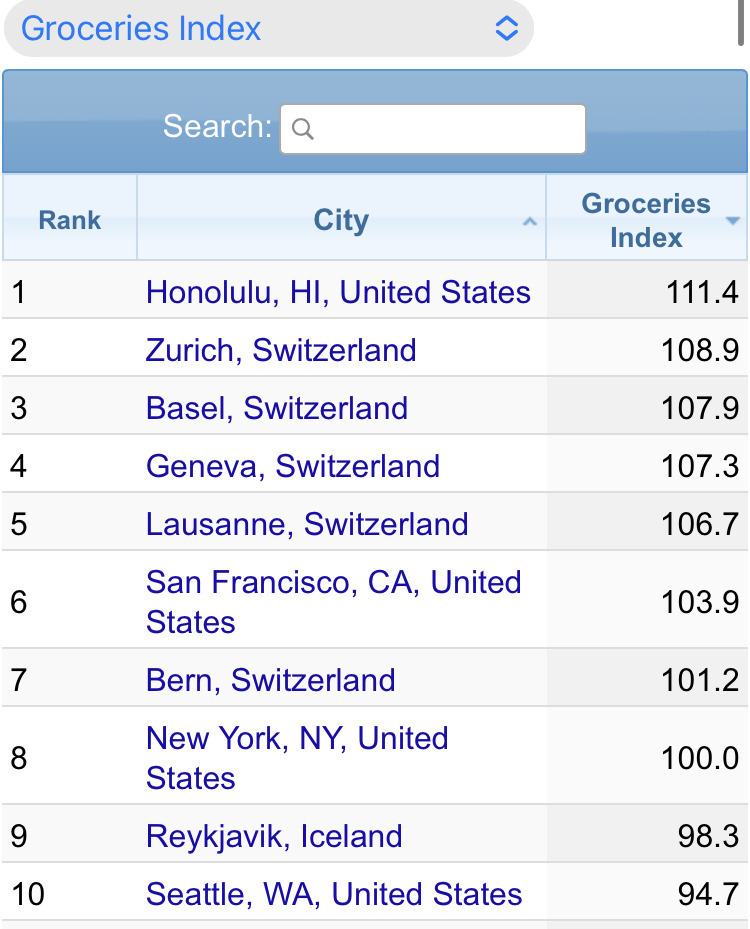This screenshot has width=750, height=929.
Task: Sort Groceries Index column descending arrow
Action: (x=733, y=221)
